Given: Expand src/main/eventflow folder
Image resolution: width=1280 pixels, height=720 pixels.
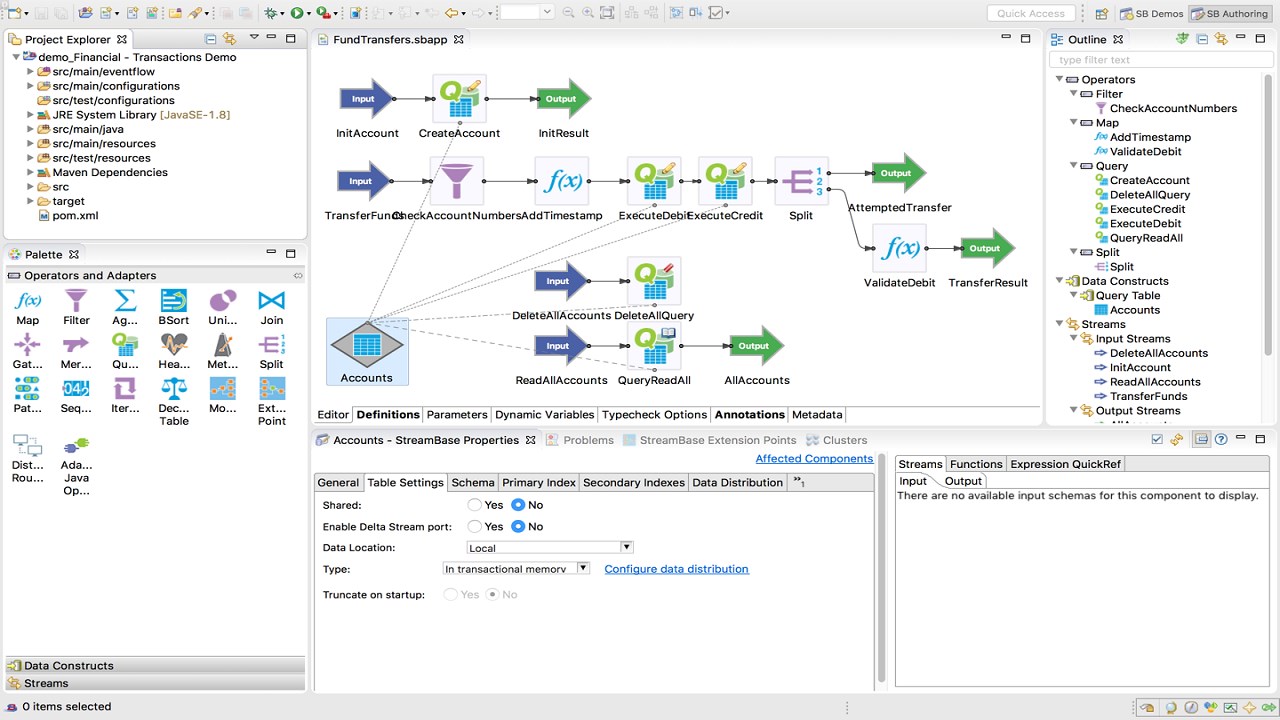Looking at the screenshot, I should pos(31,72).
